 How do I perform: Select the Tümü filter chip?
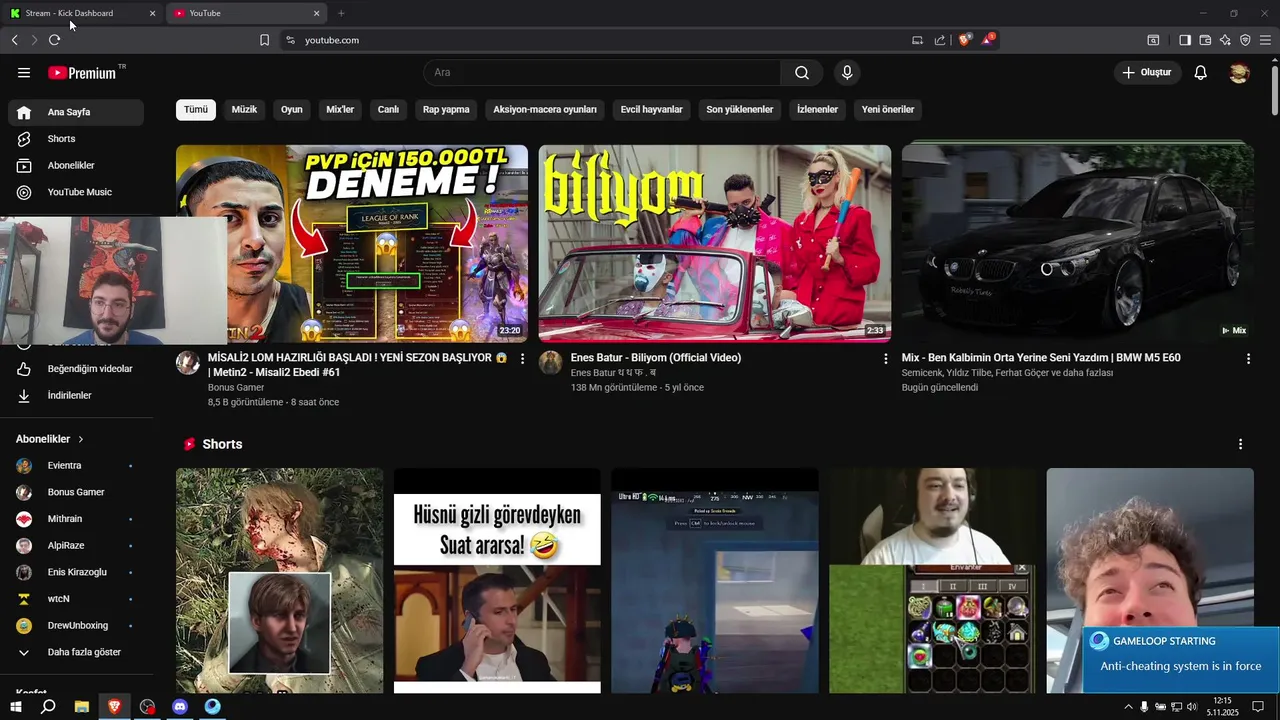(x=196, y=110)
